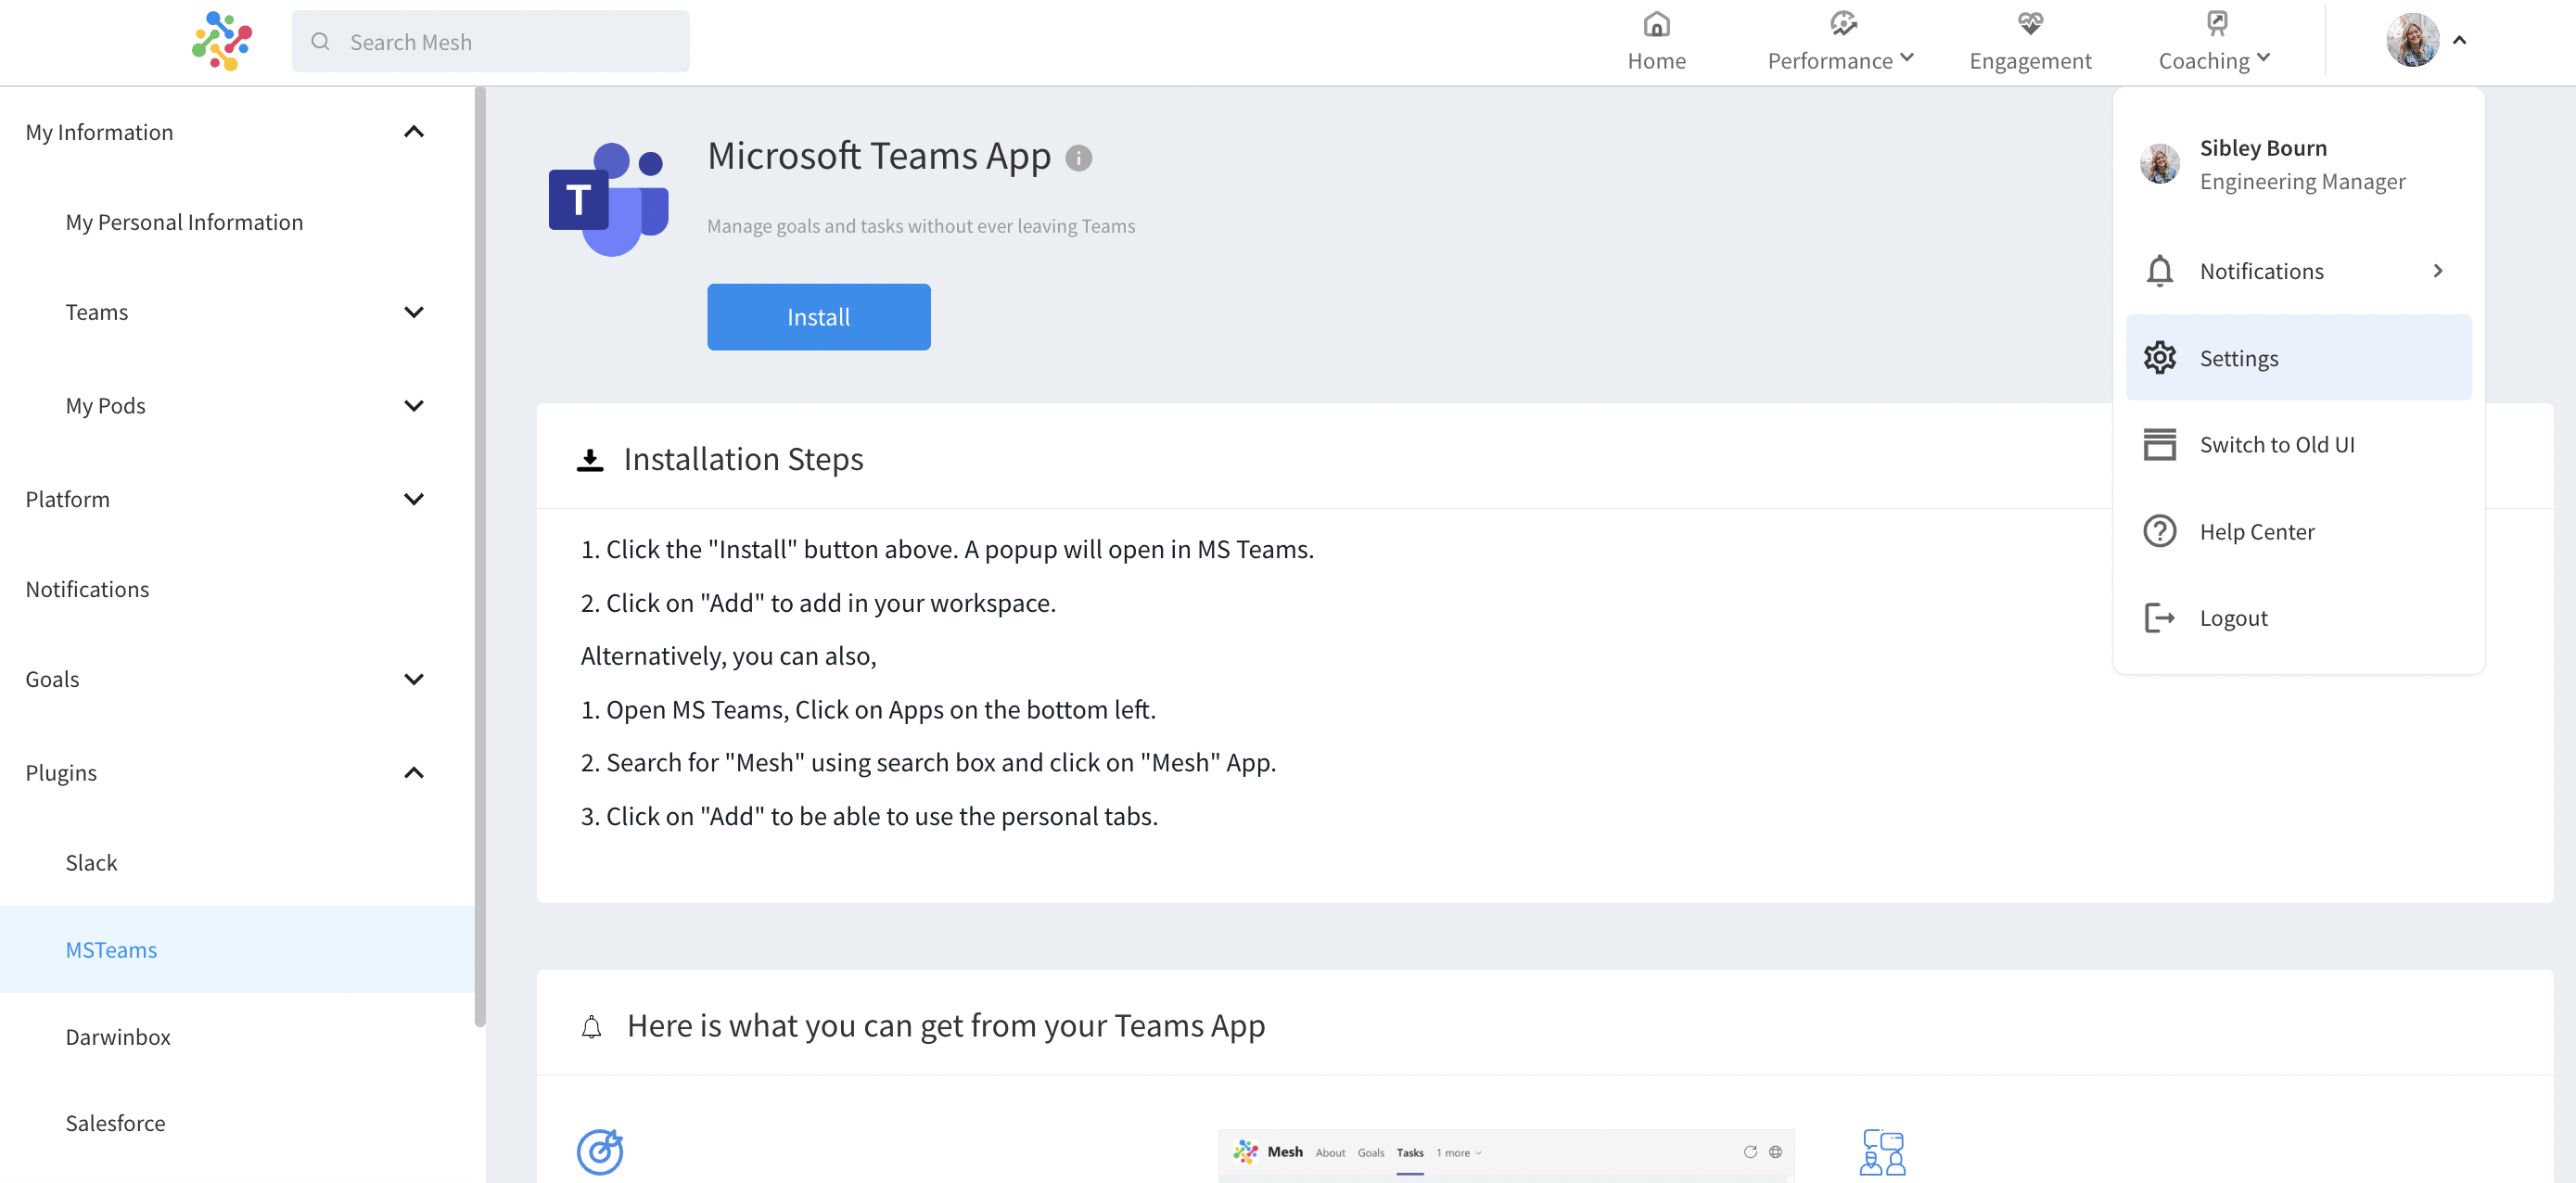Screen dimensions: 2576x1183
Task: Select Switch to Old UI
Action: pos(2297,445)
